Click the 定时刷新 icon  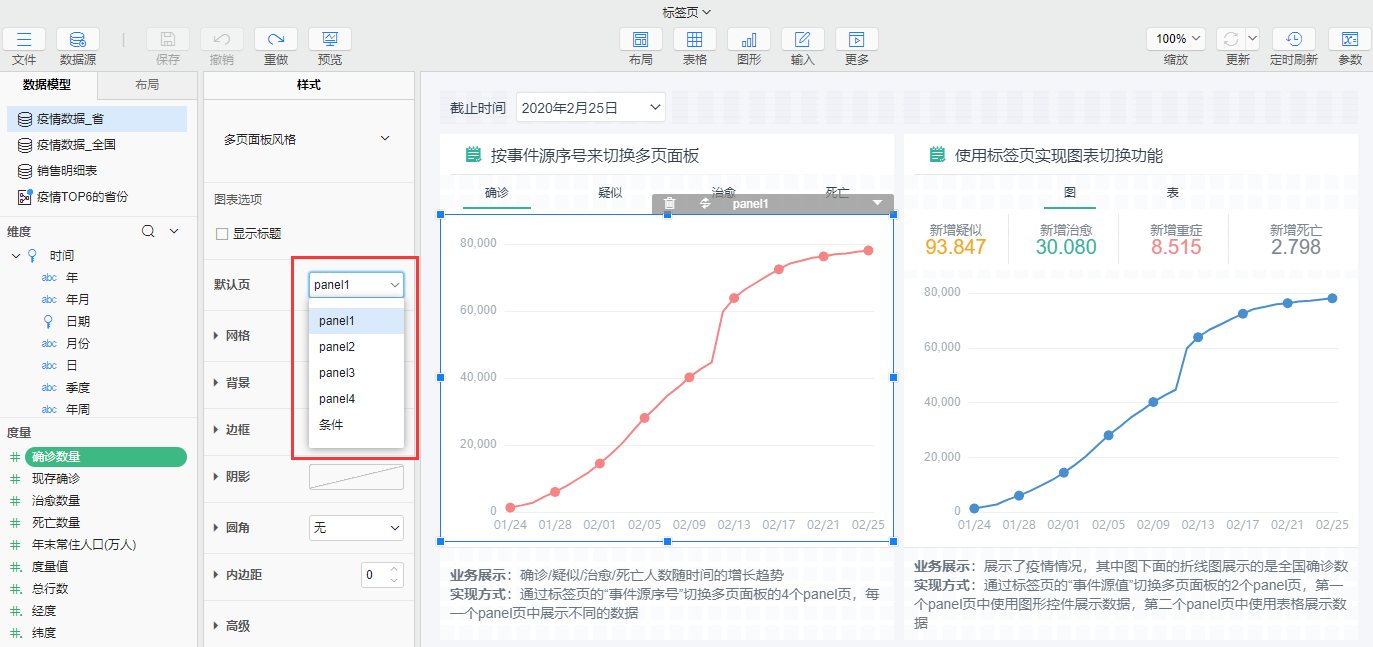(x=1293, y=40)
